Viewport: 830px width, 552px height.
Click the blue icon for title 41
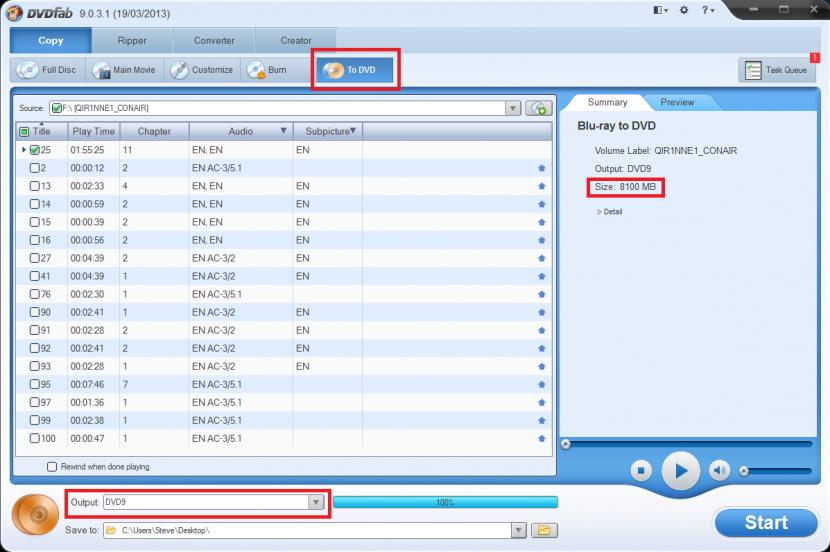pos(542,276)
